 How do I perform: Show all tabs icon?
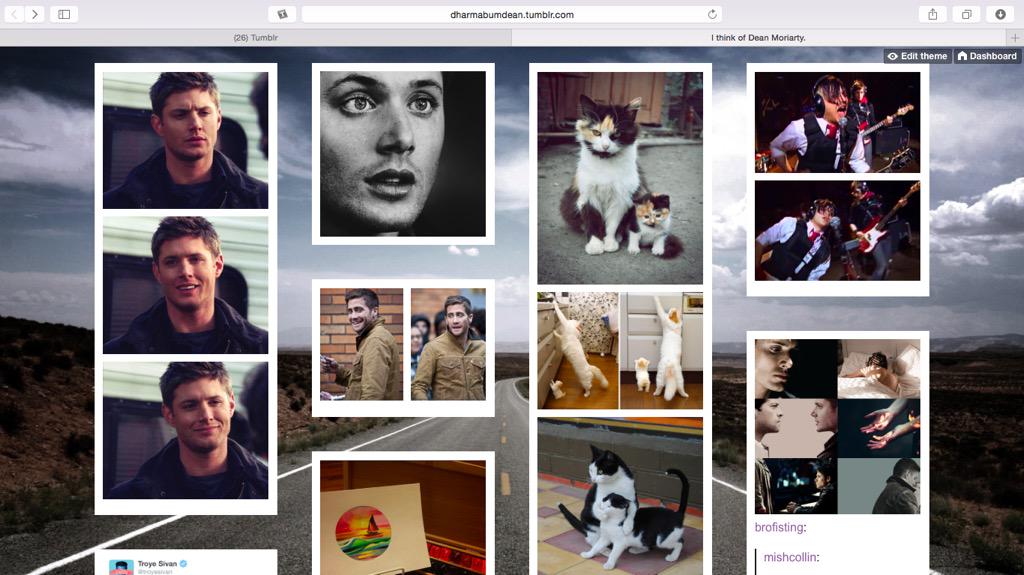967,14
